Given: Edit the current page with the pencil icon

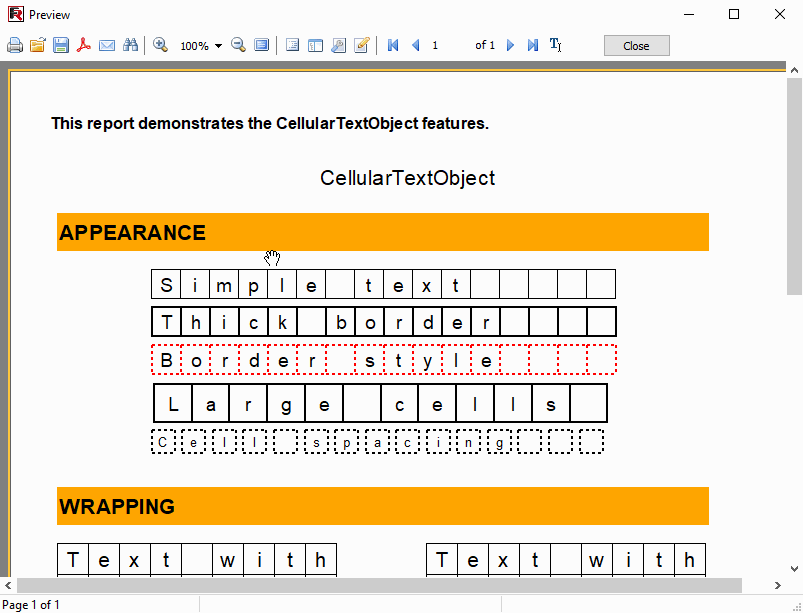Looking at the screenshot, I should click(x=362, y=46).
